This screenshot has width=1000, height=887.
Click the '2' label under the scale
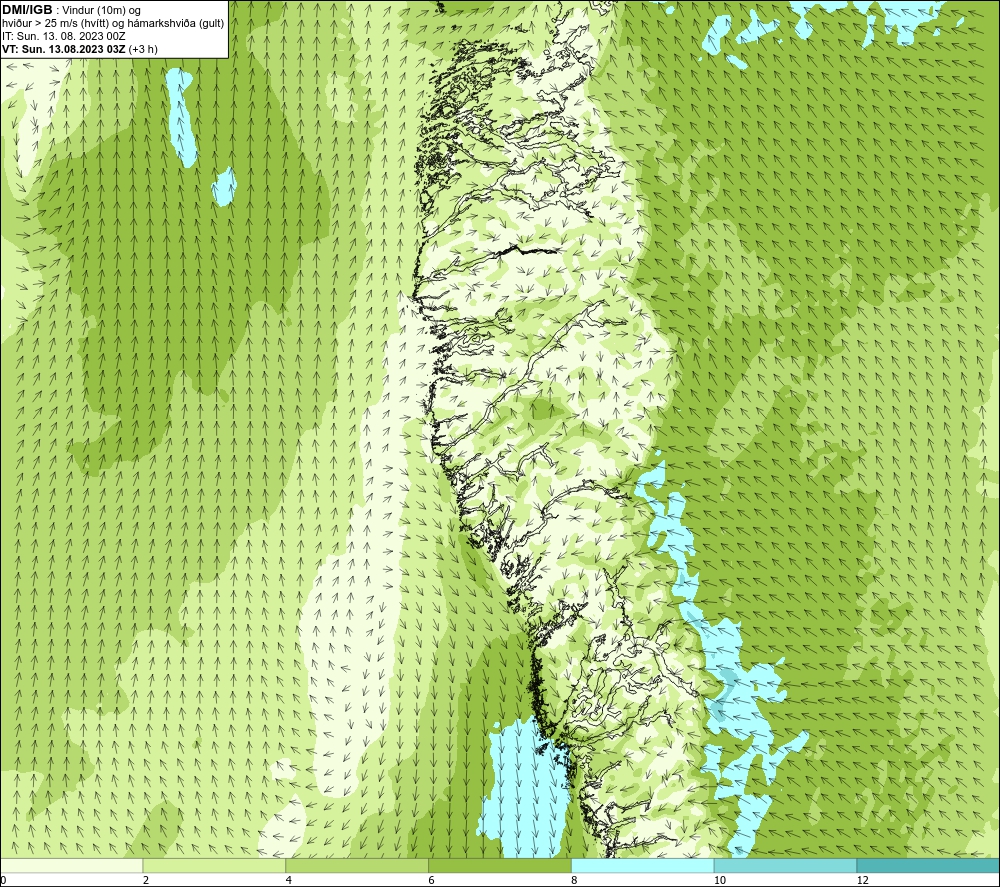tap(146, 880)
